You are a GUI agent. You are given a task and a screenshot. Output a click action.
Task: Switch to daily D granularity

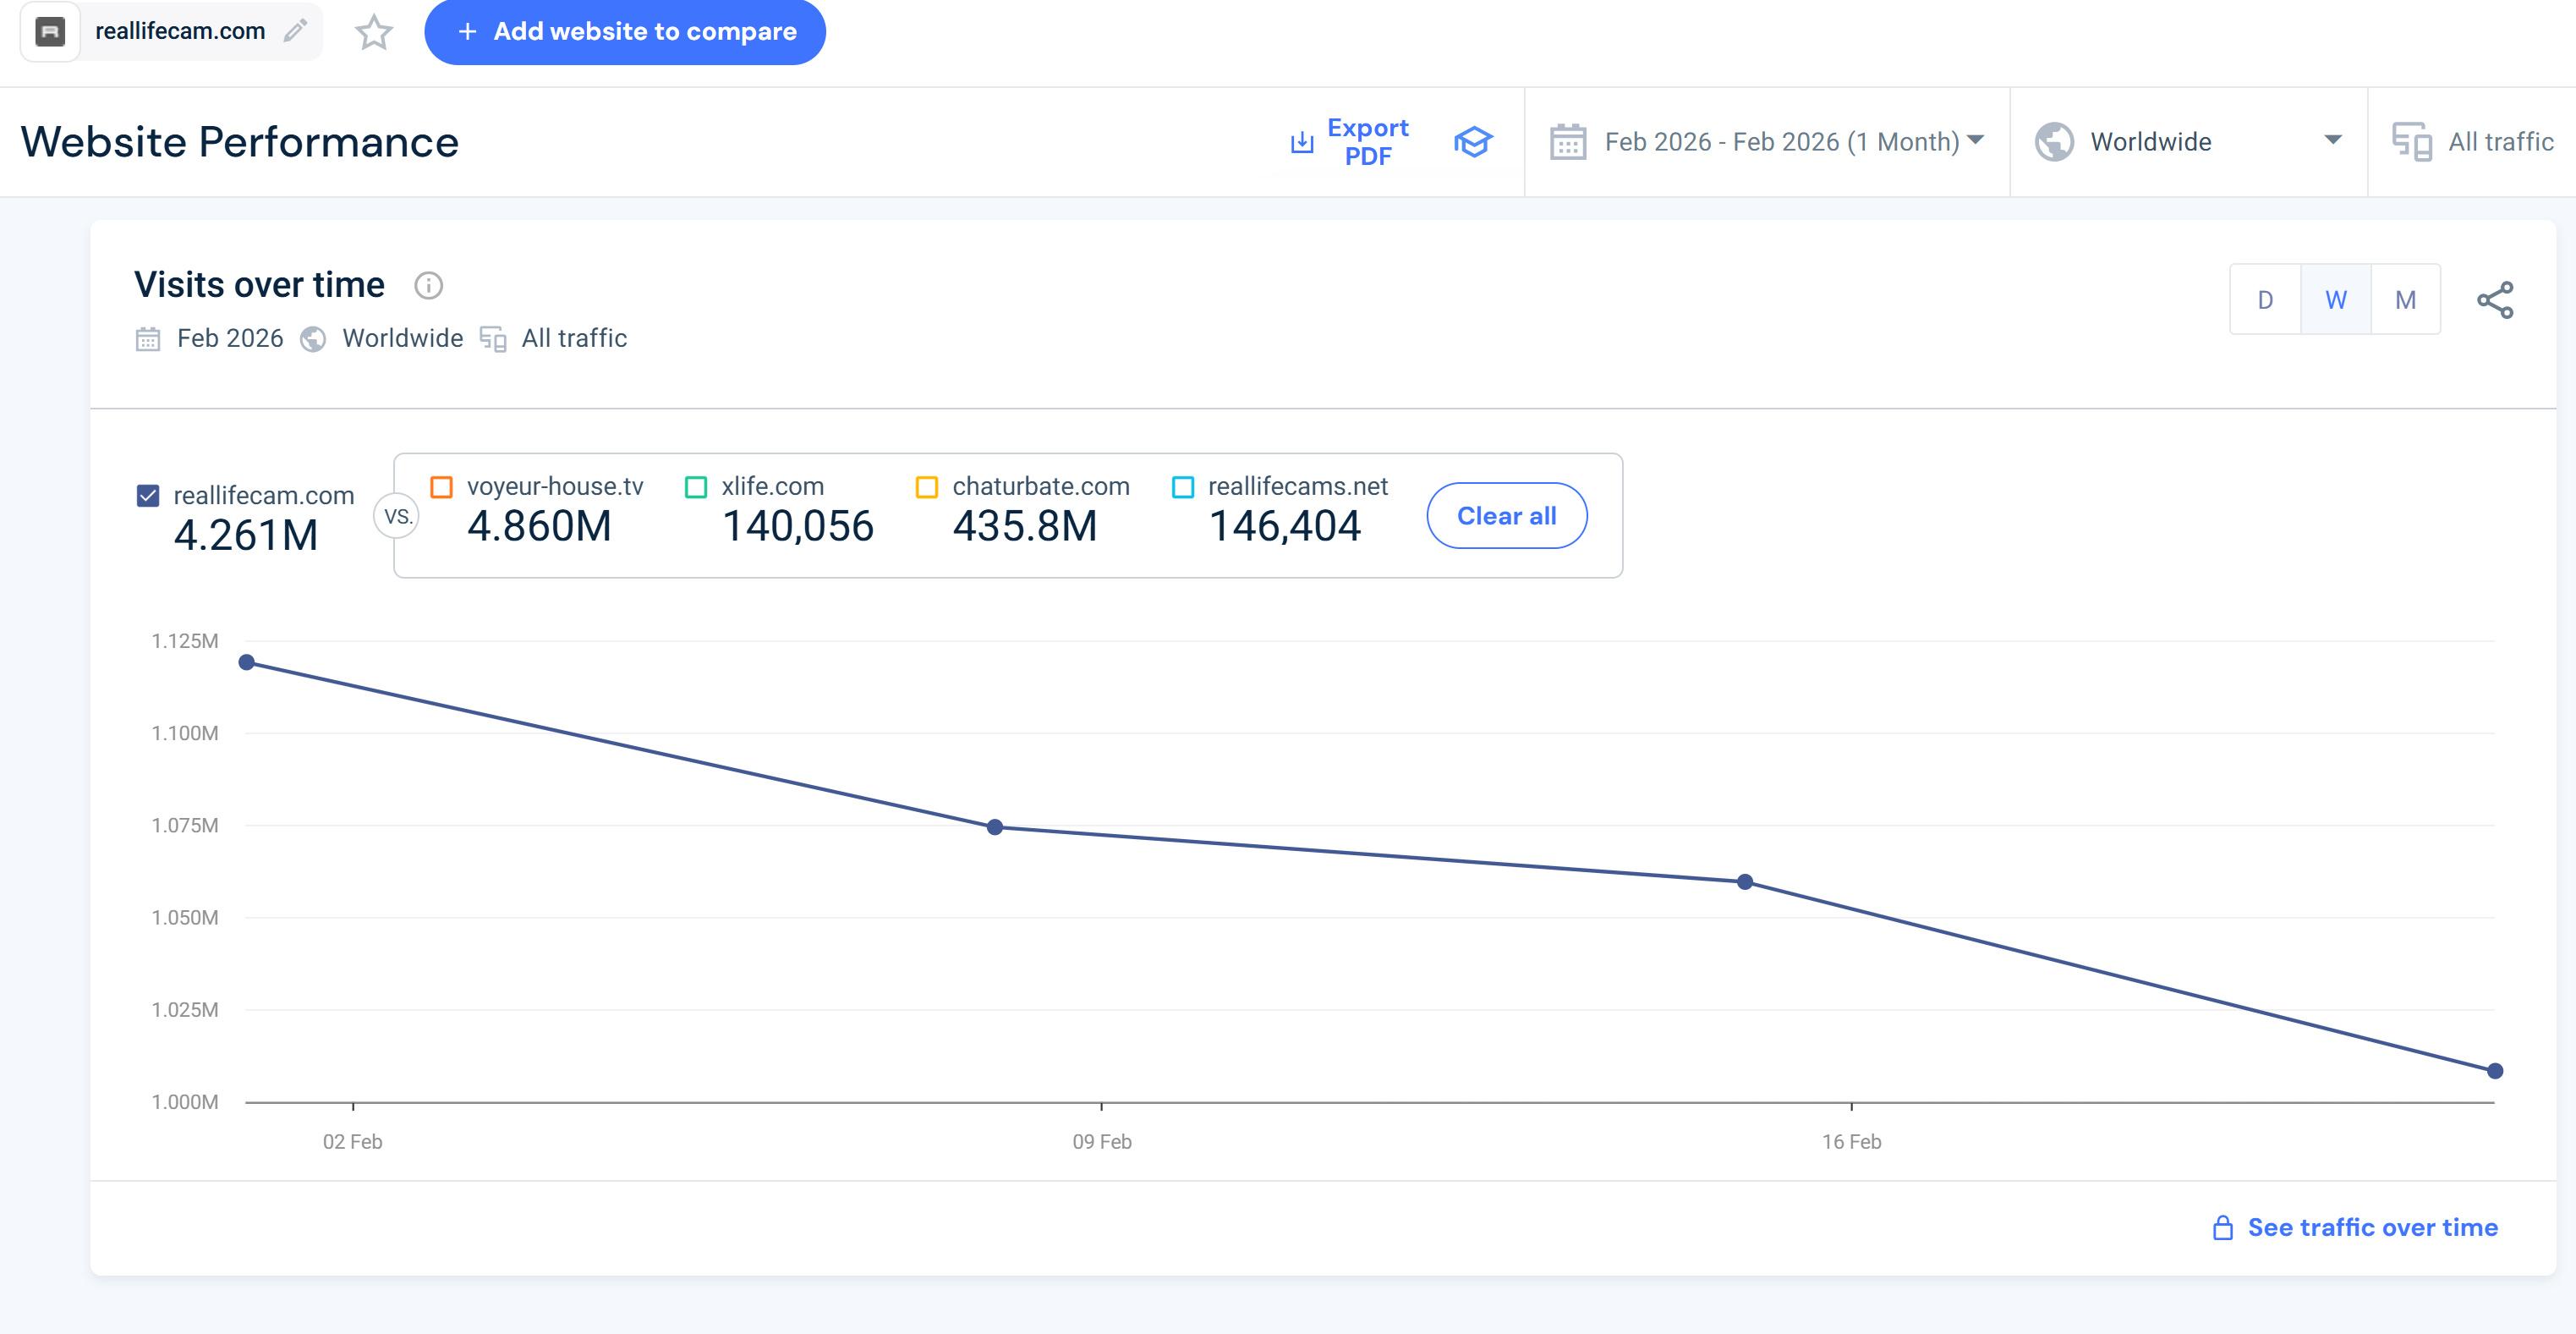[x=2265, y=300]
